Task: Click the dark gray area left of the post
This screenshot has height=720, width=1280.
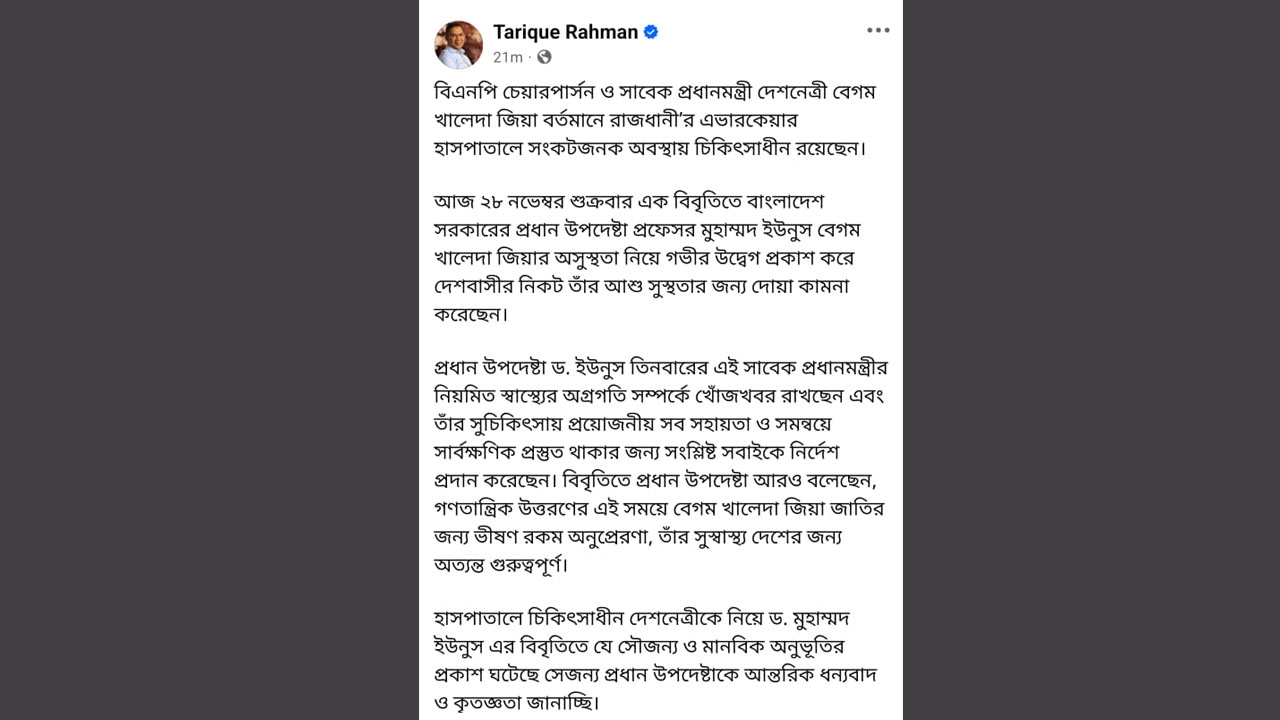Action: point(209,360)
